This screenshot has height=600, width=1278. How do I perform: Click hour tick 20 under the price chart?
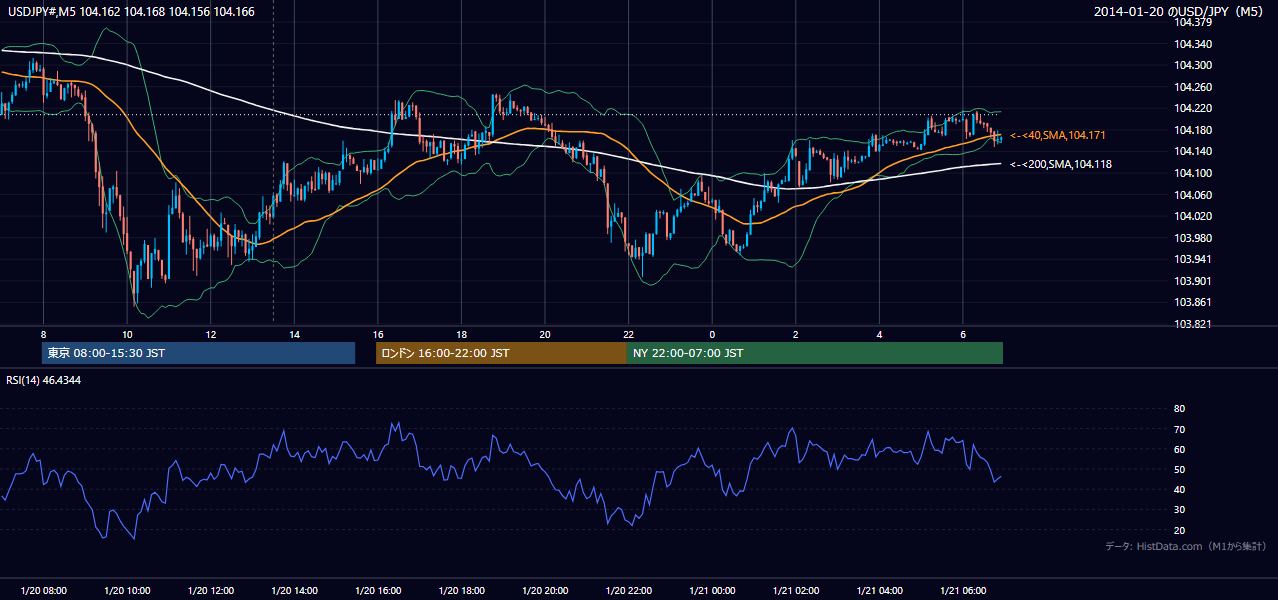pyautogui.click(x=545, y=333)
